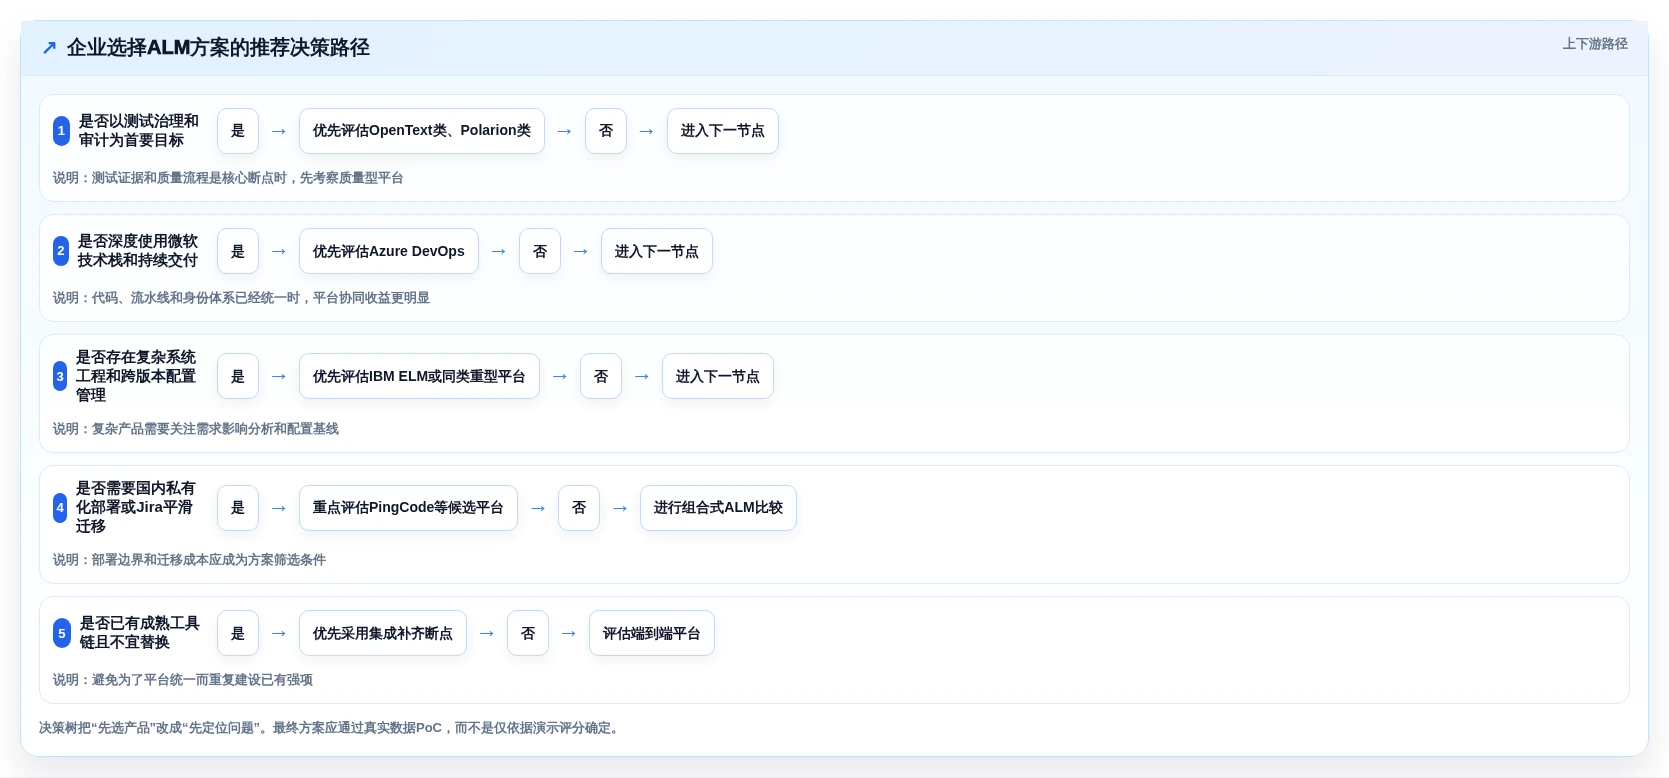Open 优先评估IBM ELM或同类重型平台 box
Image resolution: width=1669 pixels, height=778 pixels.
(419, 376)
